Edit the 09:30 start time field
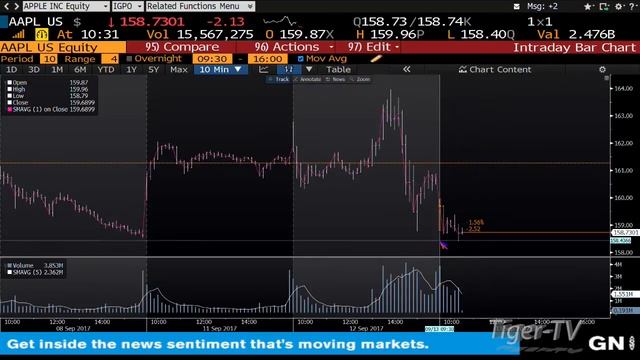640x360 pixels. pos(212,59)
